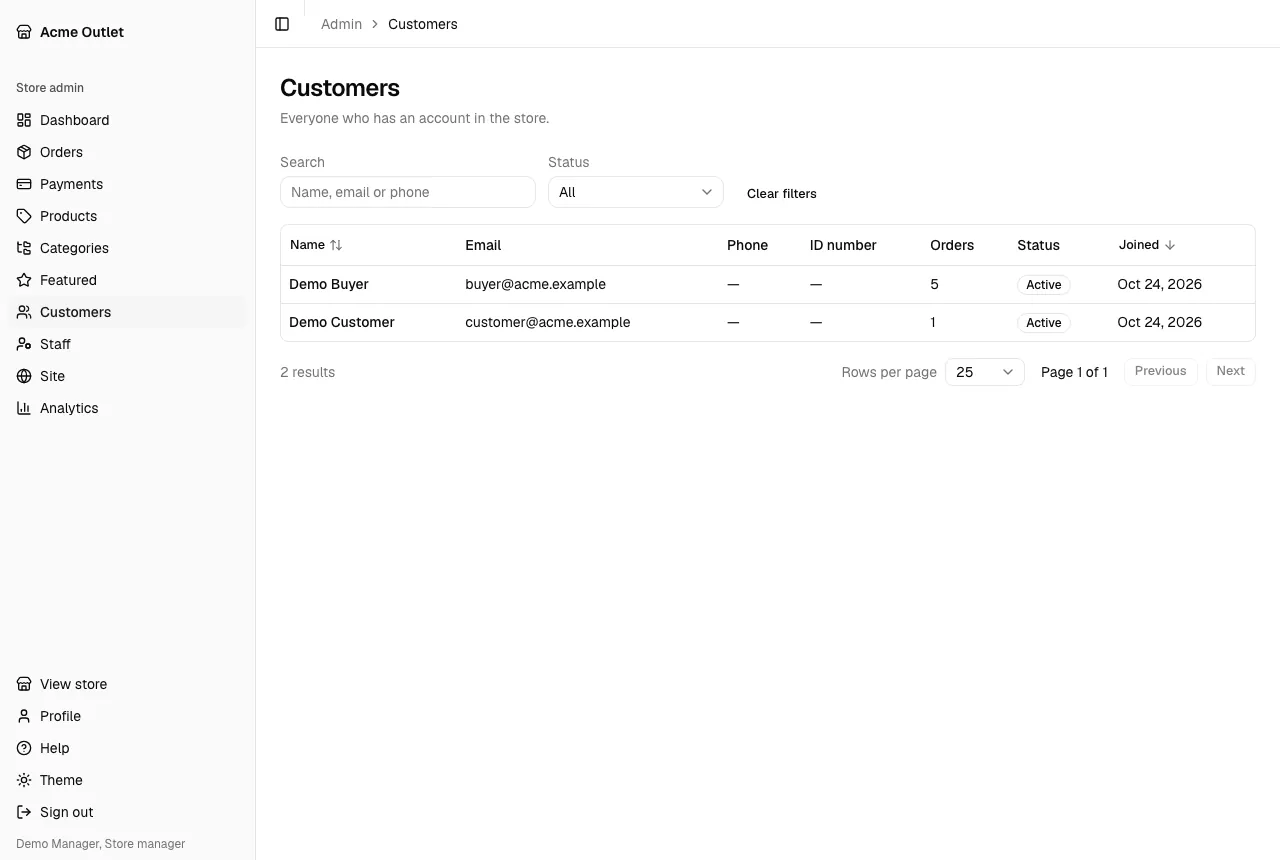Viewport: 1280px width, 860px height.
Task: Open the Dashboard grid icon
Action: tap(24, 120)
